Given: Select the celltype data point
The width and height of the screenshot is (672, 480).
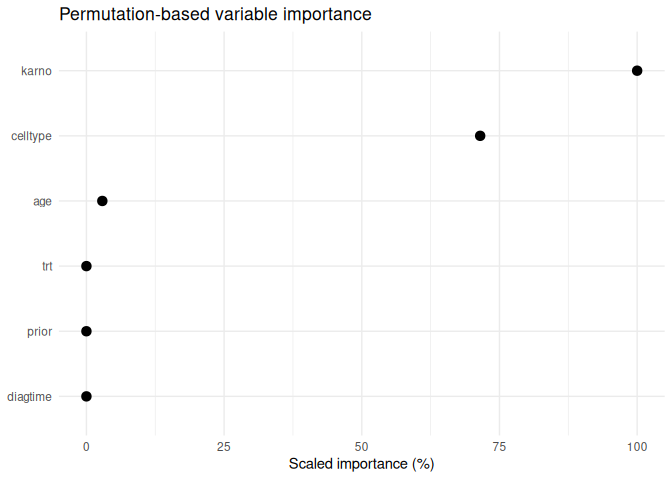Looking at the screenshot, I should coord(480,136).
